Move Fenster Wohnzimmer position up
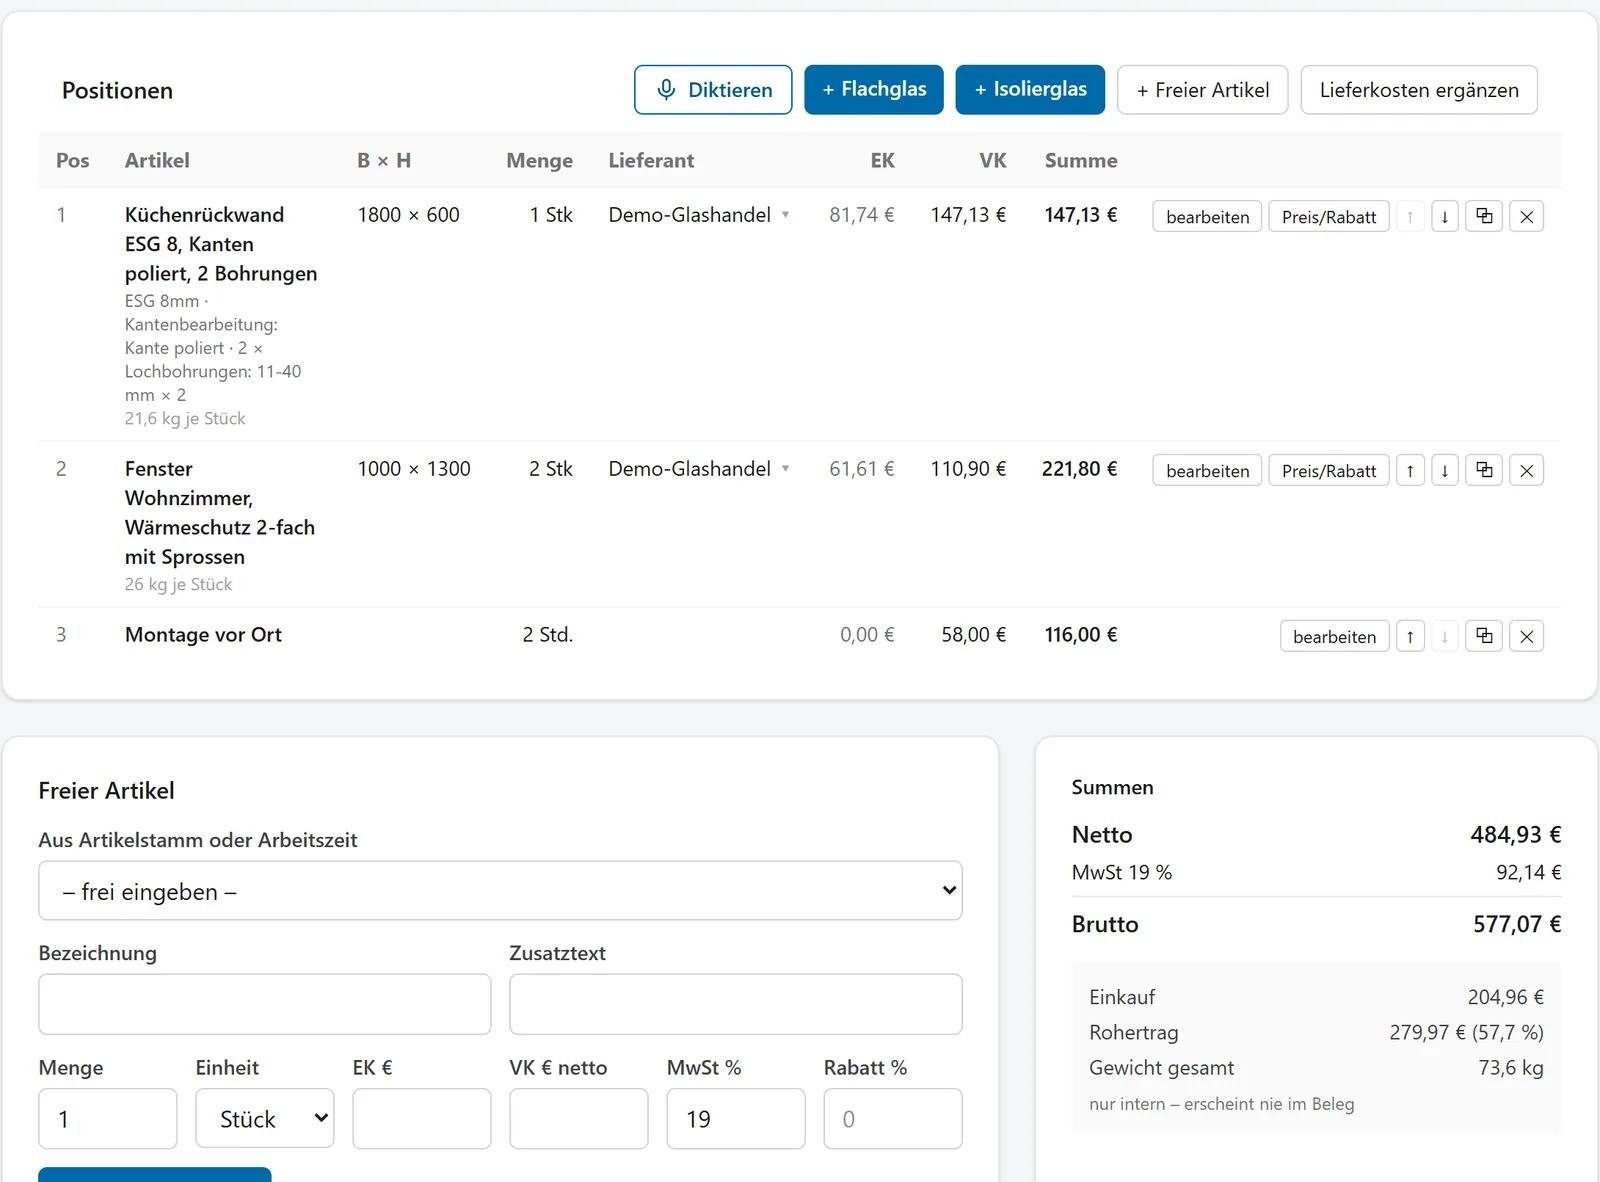Screen dimensions: 1600x1182 click(x=1410, y=470)
